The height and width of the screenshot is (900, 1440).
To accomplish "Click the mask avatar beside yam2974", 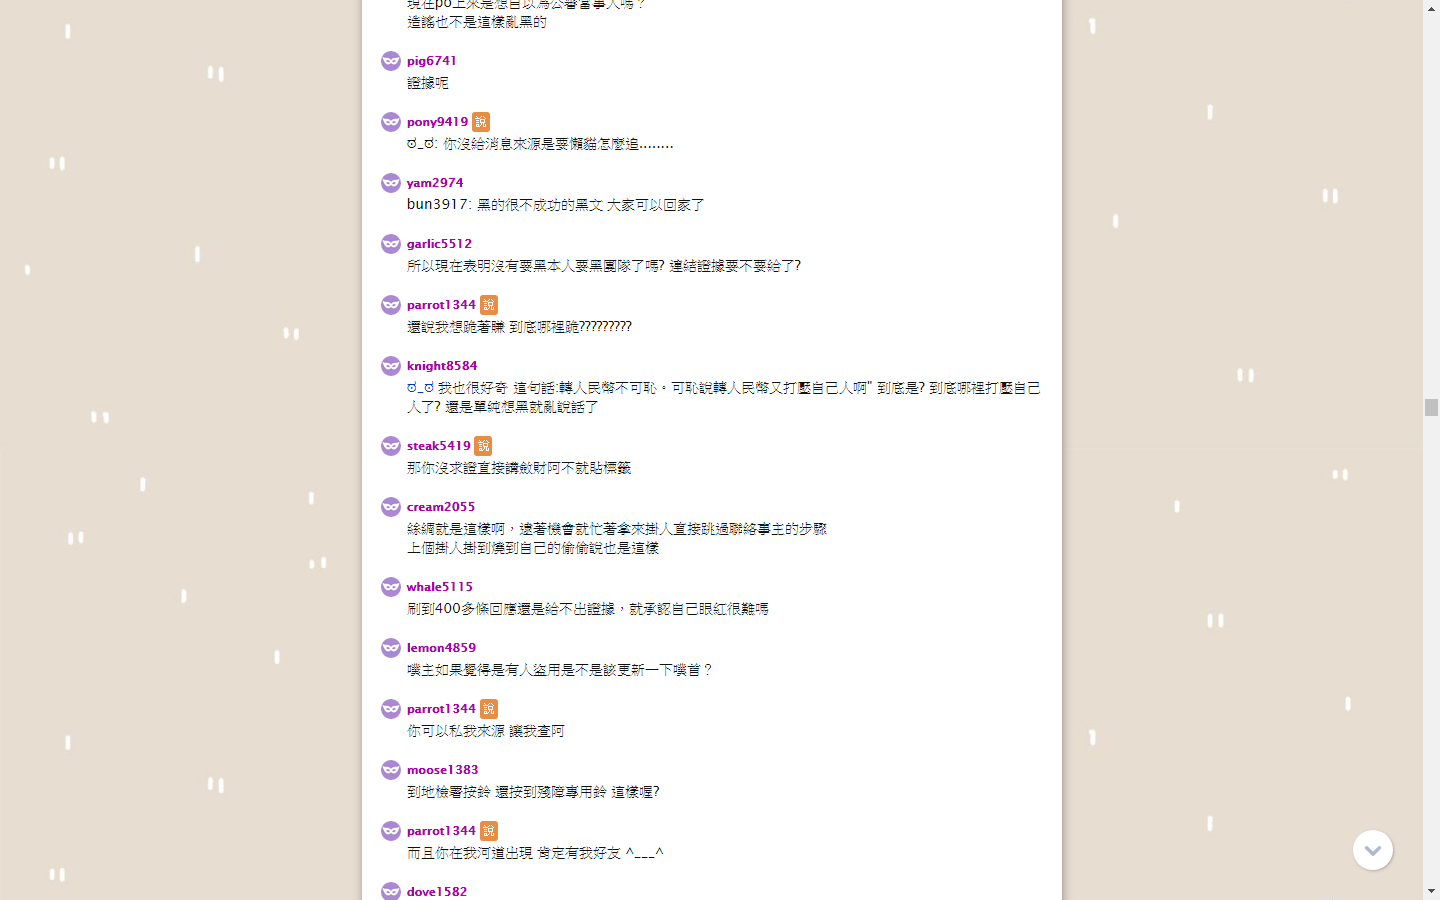I will 391,183.
